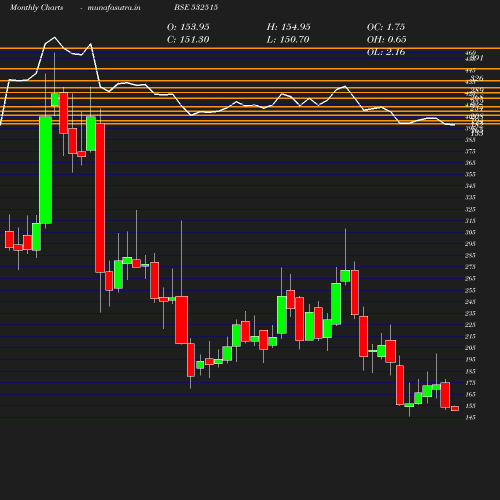Click the 305 price axis label
This screenshot has height=500, width=500.
[470, 232]
